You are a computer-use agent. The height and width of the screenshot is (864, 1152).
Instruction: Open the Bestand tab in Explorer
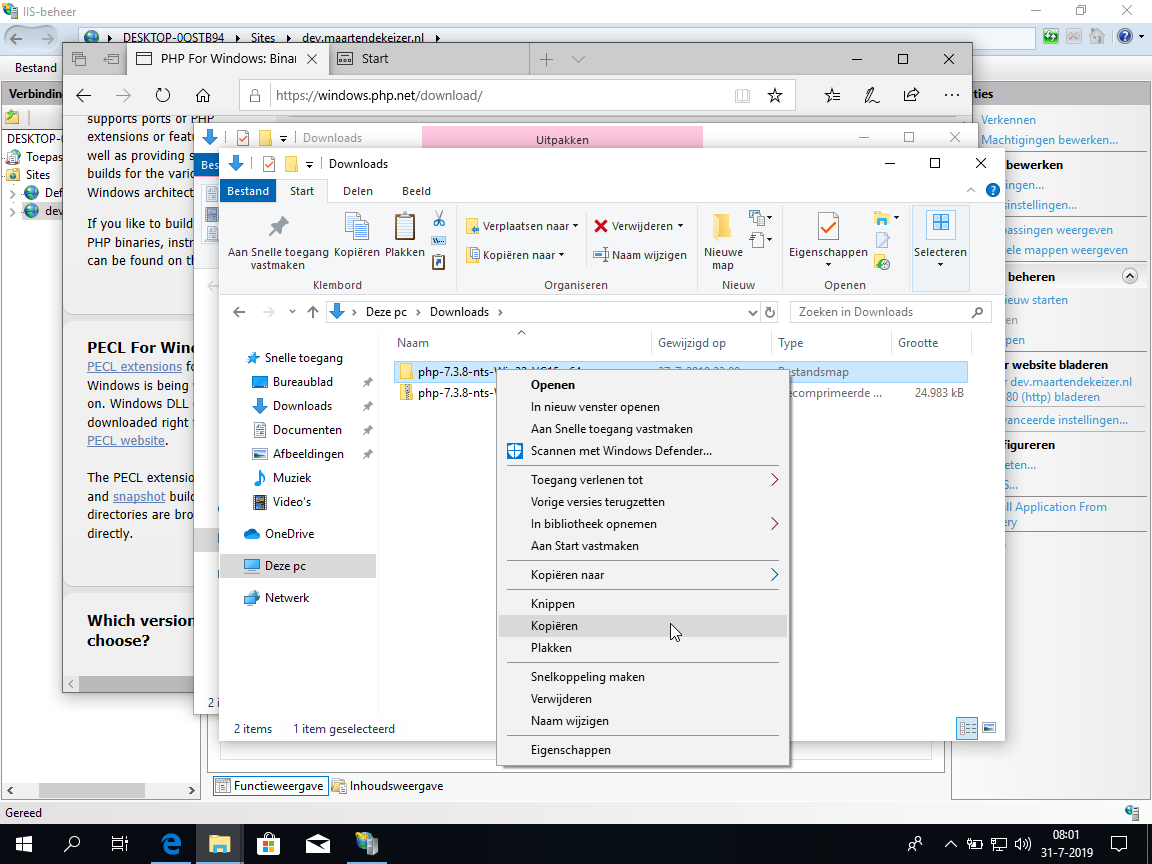[248, 191]
